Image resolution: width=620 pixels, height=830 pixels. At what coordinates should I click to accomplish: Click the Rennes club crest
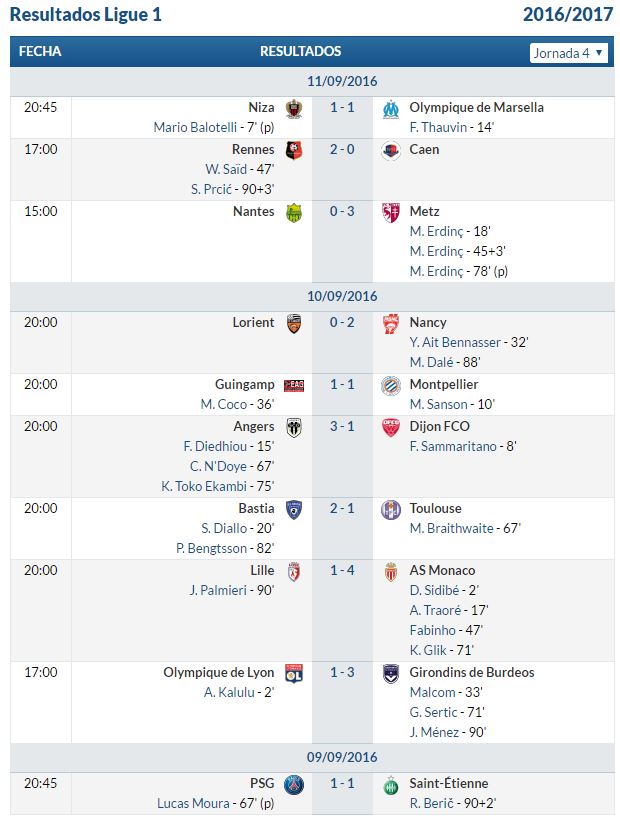pyautogui.click(x=294, y=150)
